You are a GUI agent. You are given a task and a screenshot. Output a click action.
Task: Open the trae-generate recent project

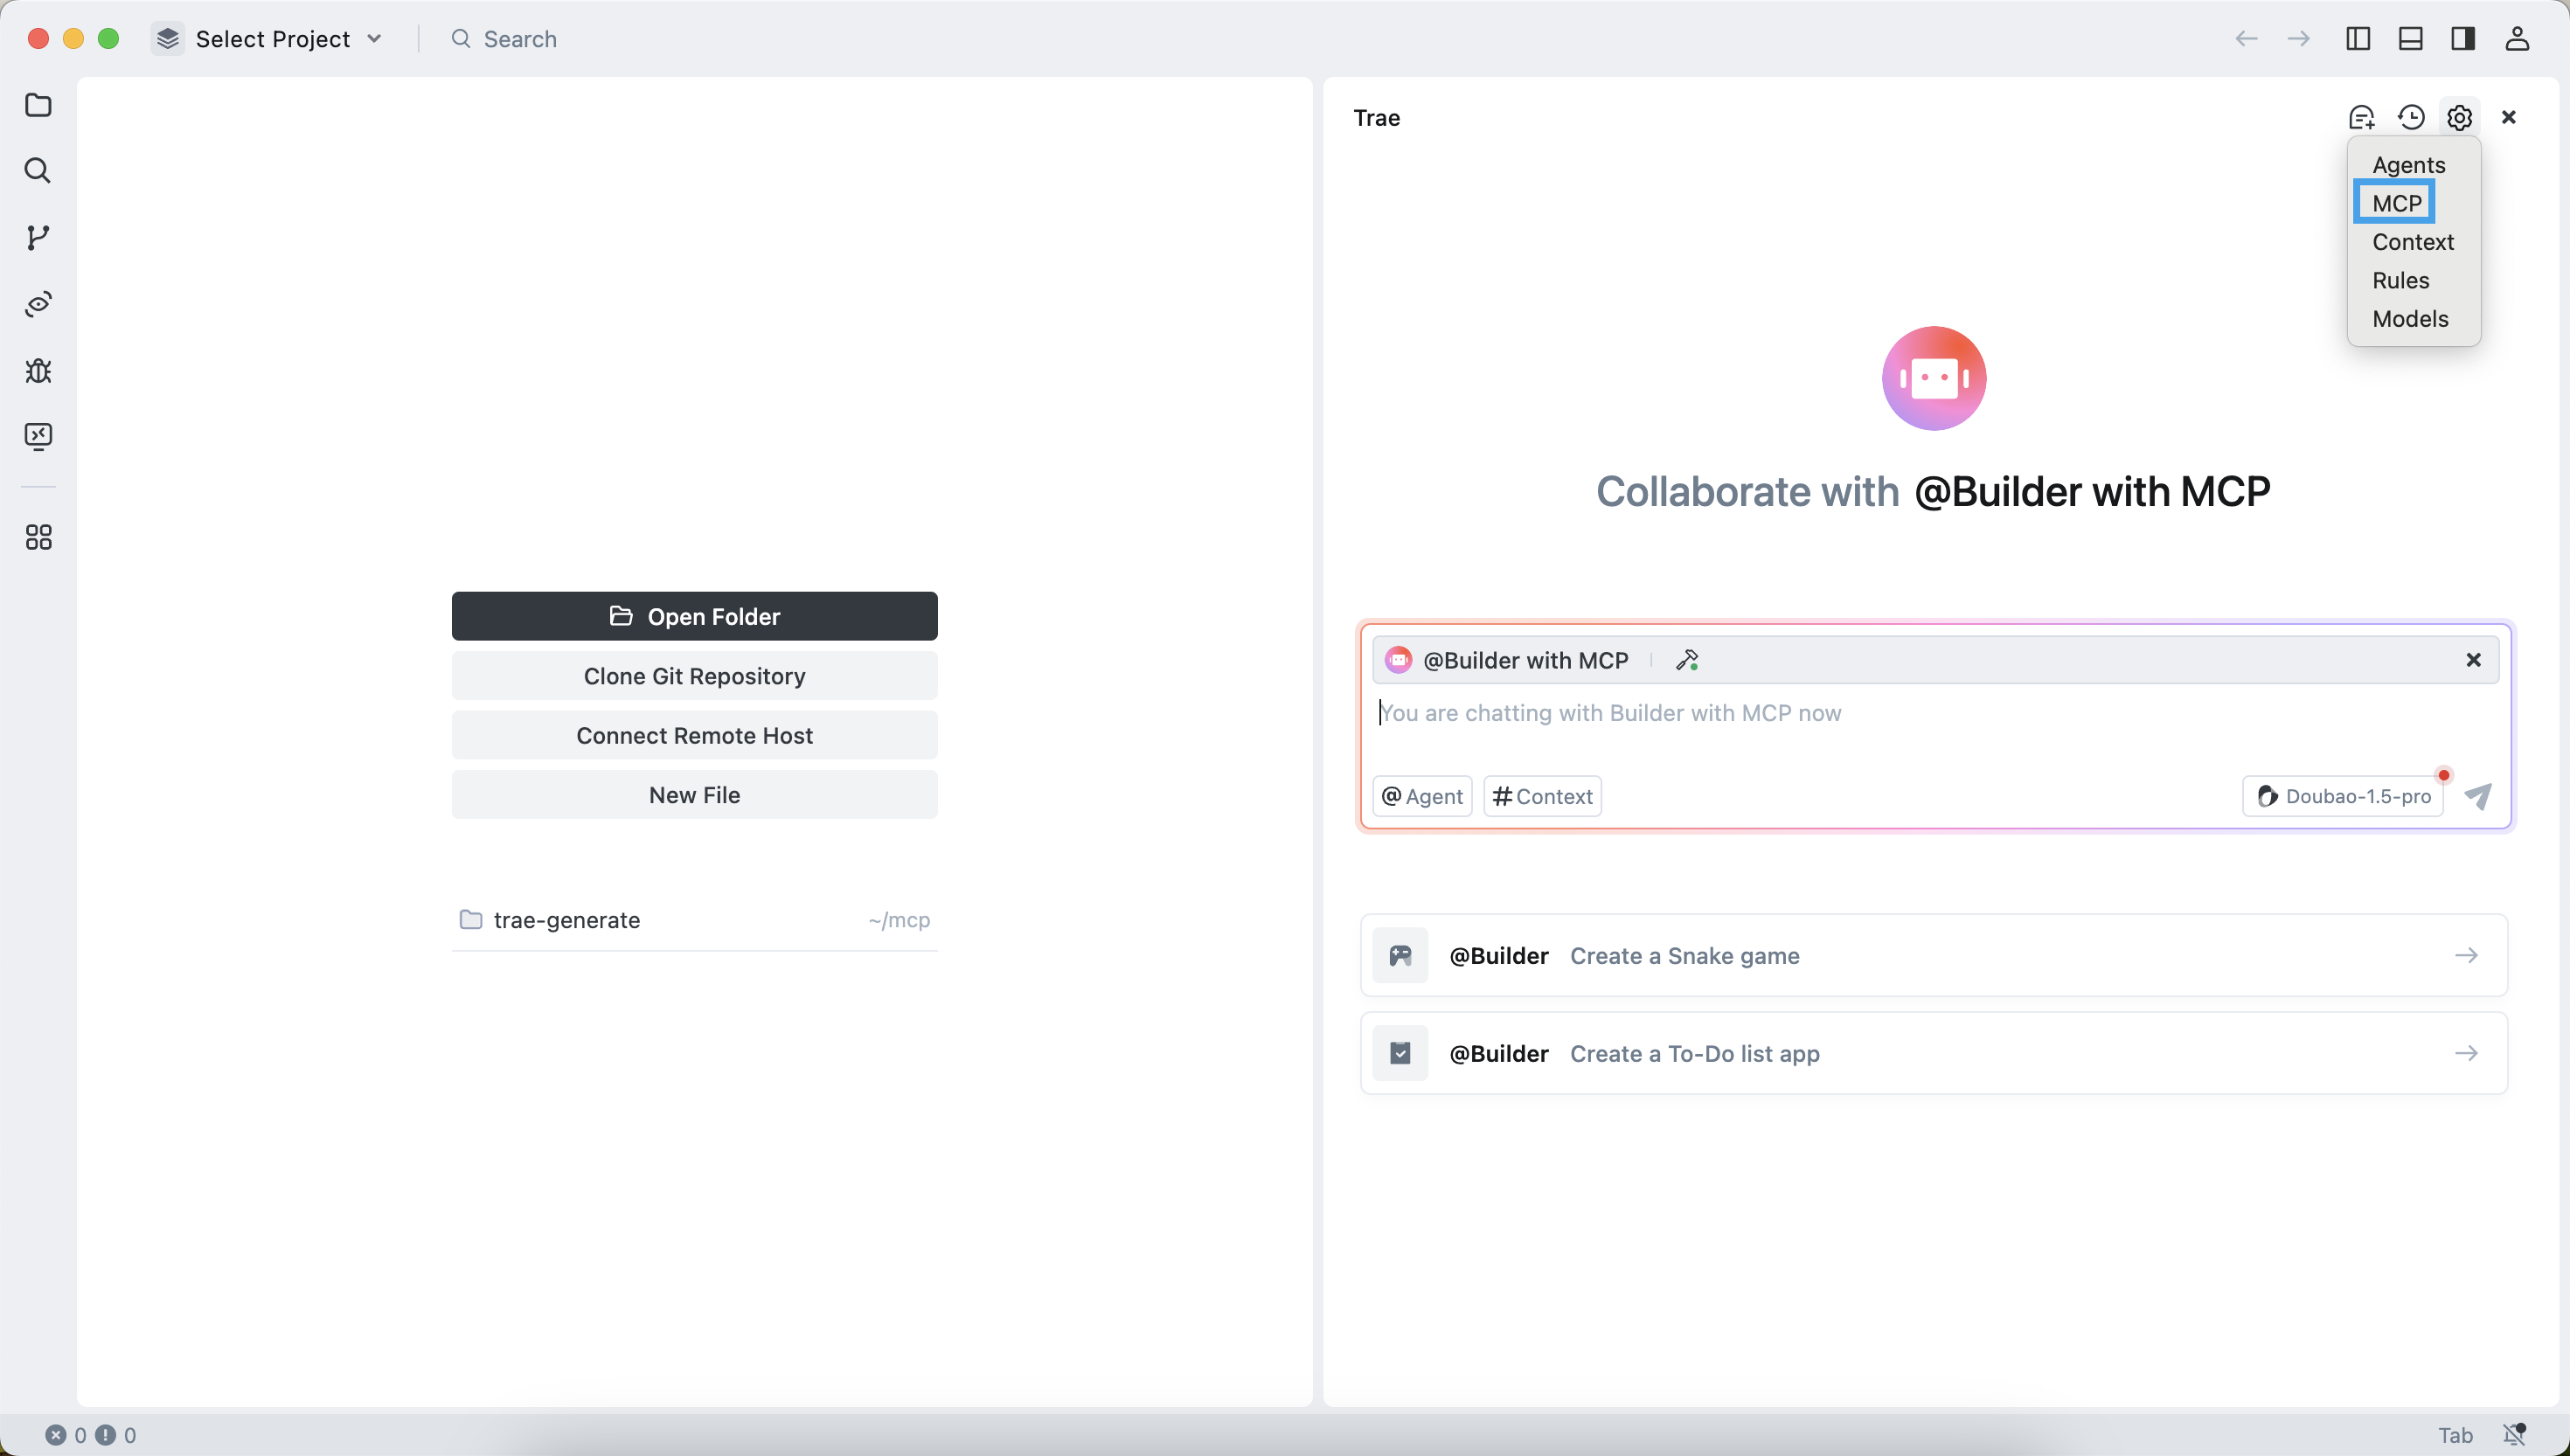(566, 920)
